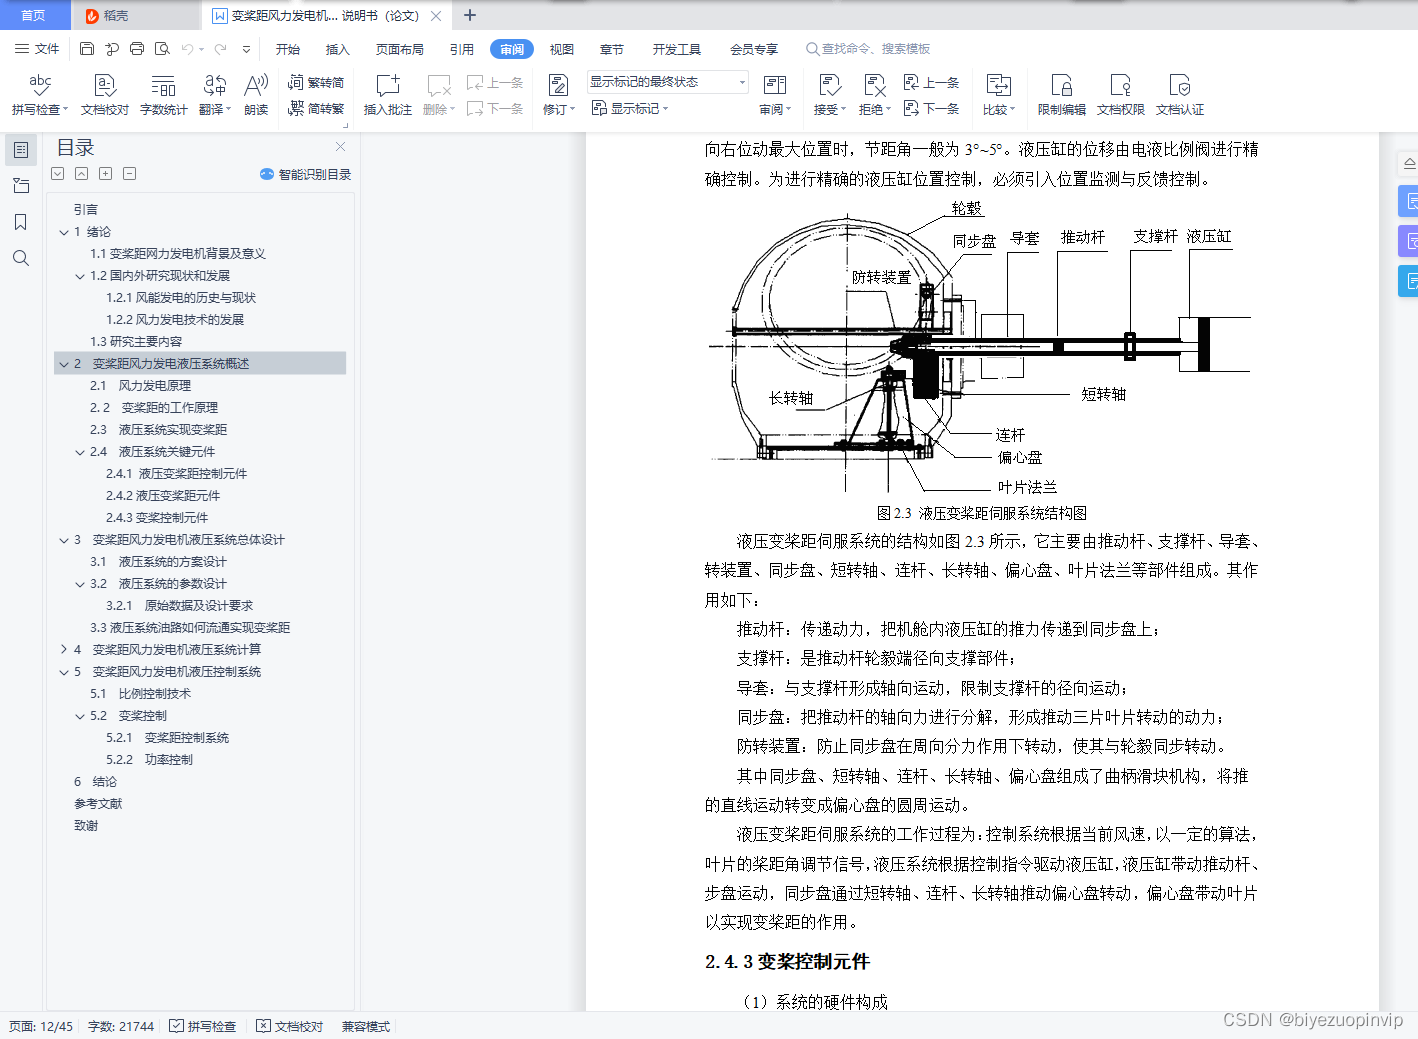Select the spell check (拼写检查) tool
Viewport: 1418px width, 1039px height.
coord(38,94)
